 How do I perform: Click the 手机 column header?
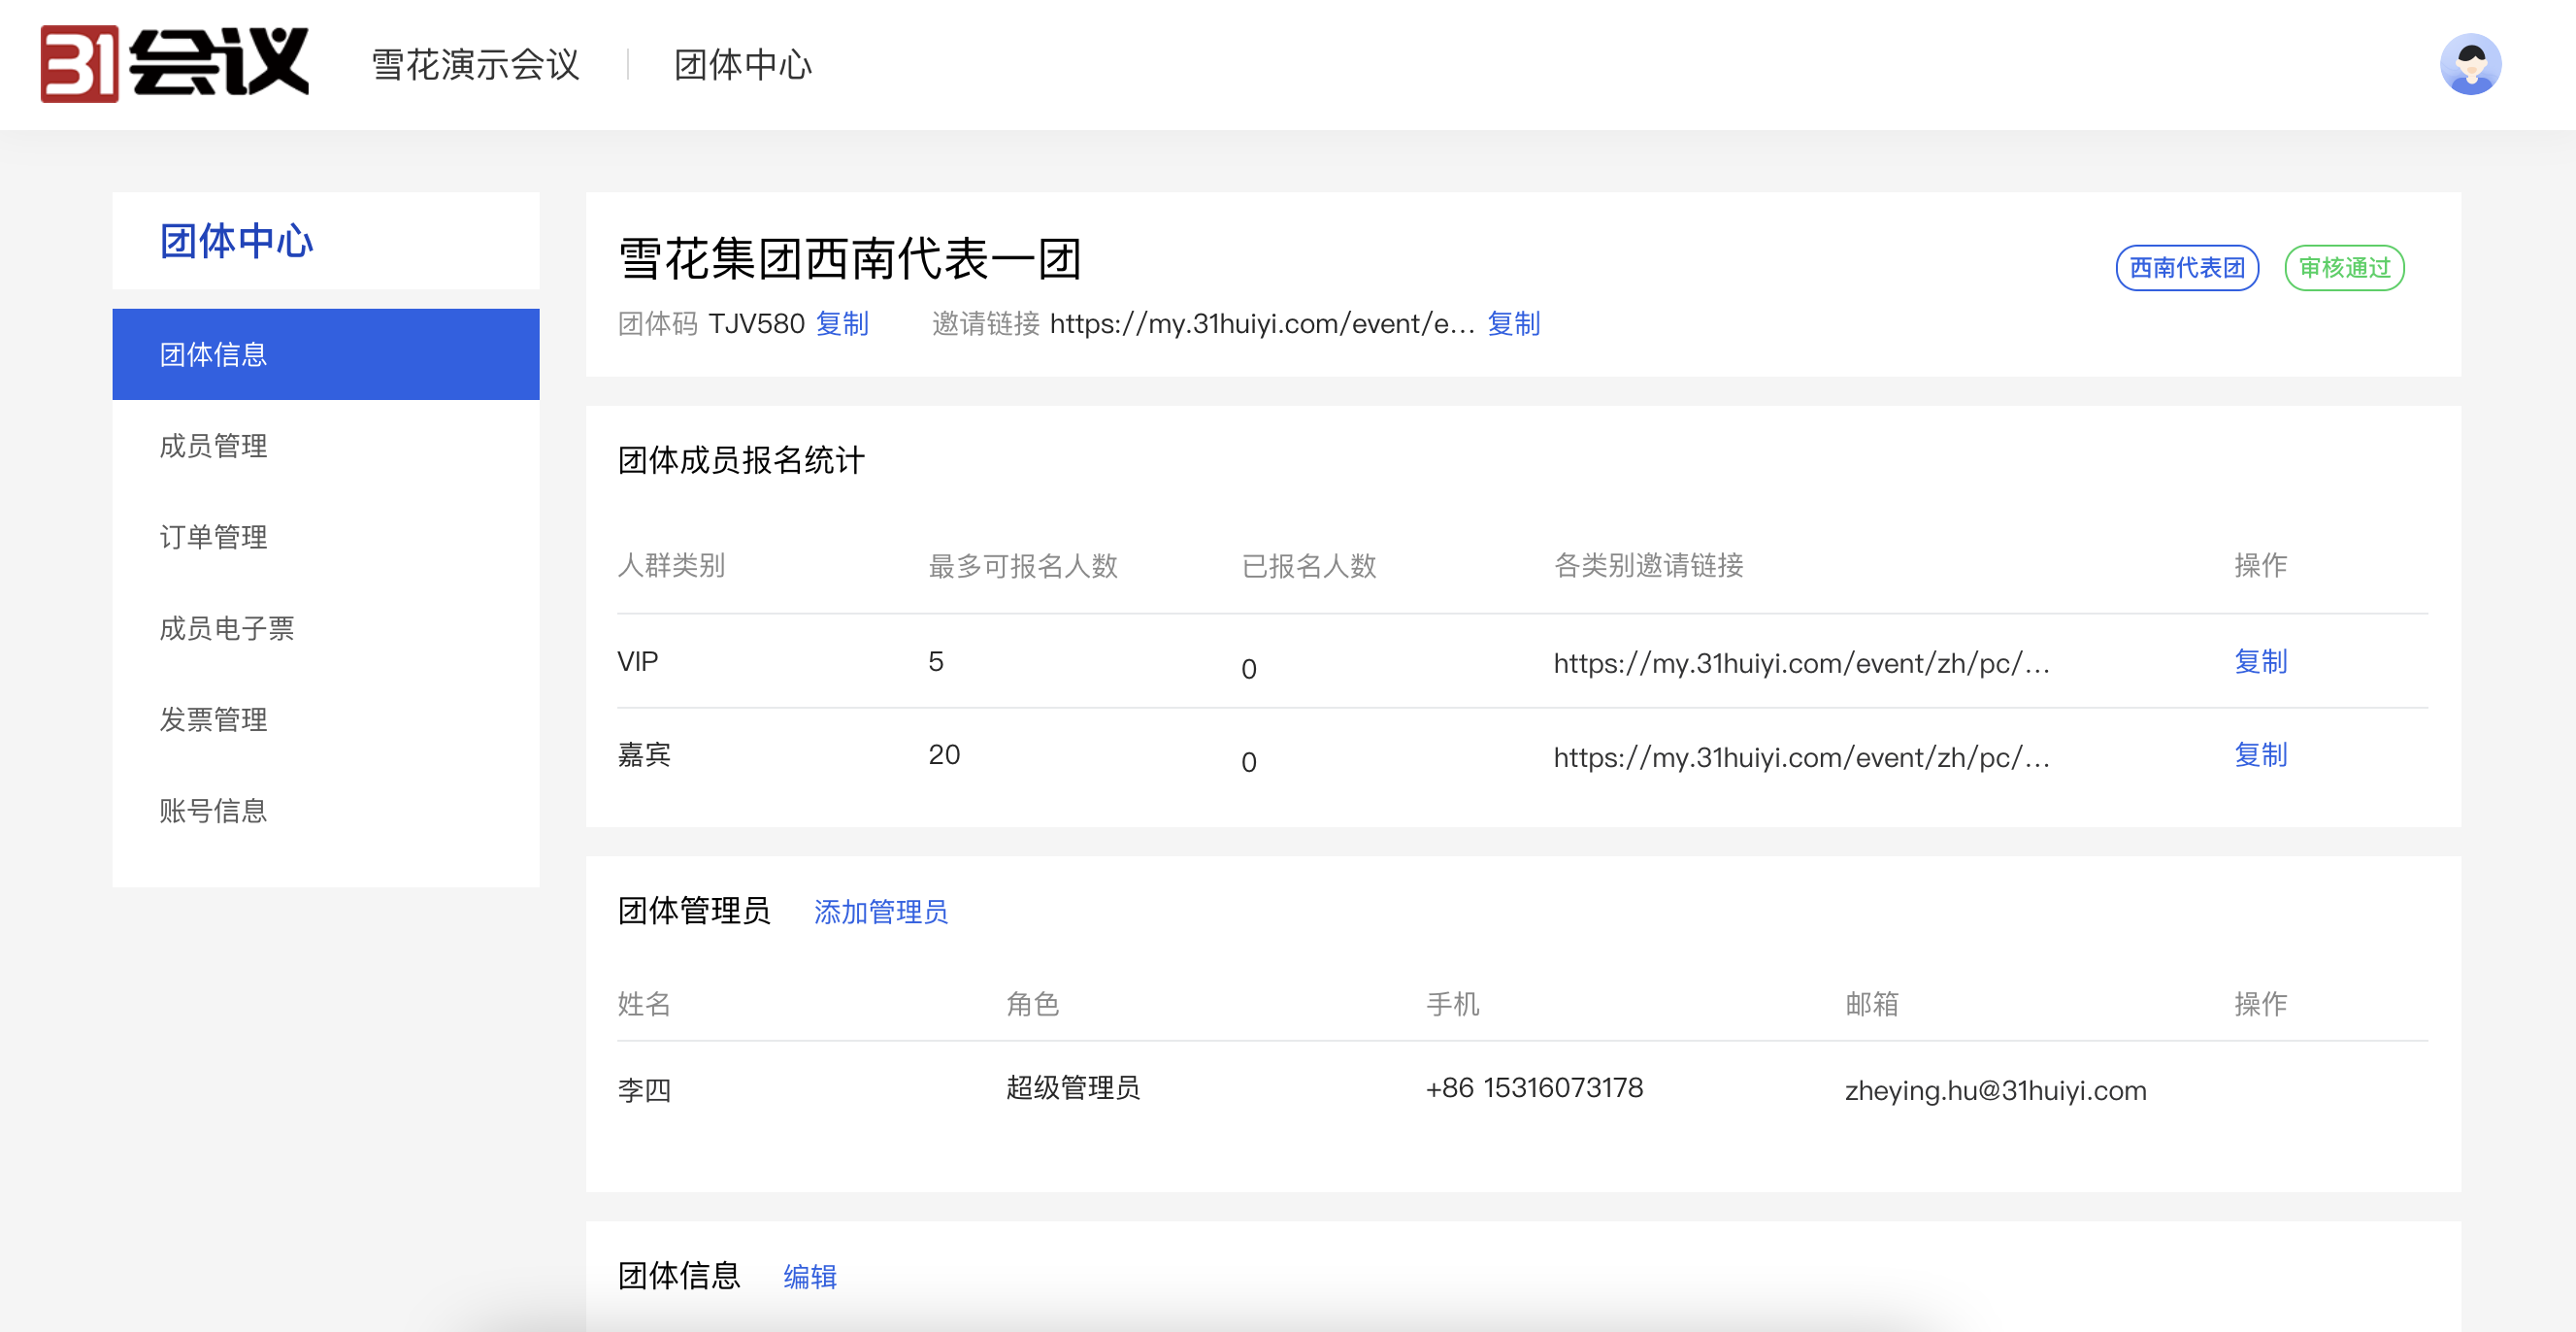tap(1452, 1004)
